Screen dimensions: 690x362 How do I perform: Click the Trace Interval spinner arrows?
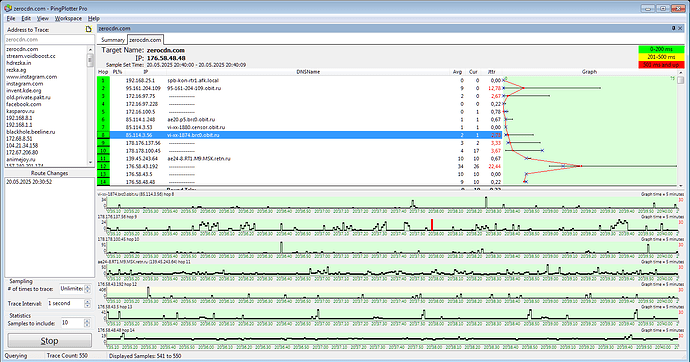pyautogui.click(x=87, y=303)
